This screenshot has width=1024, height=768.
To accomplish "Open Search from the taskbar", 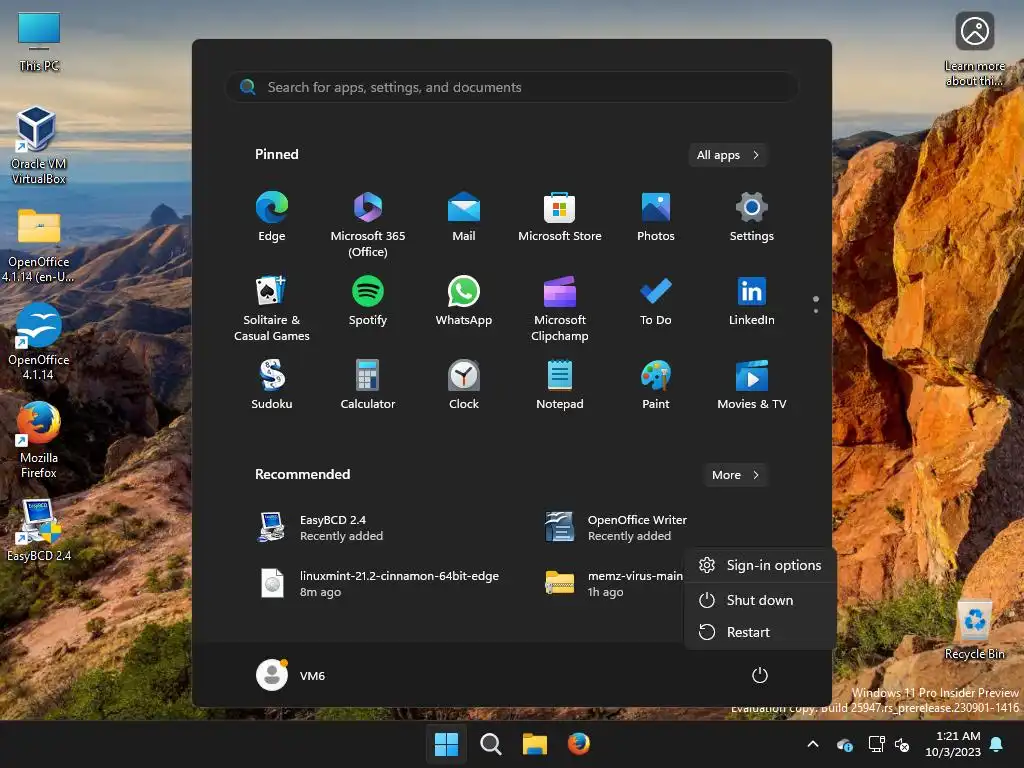I will [490, 744].
